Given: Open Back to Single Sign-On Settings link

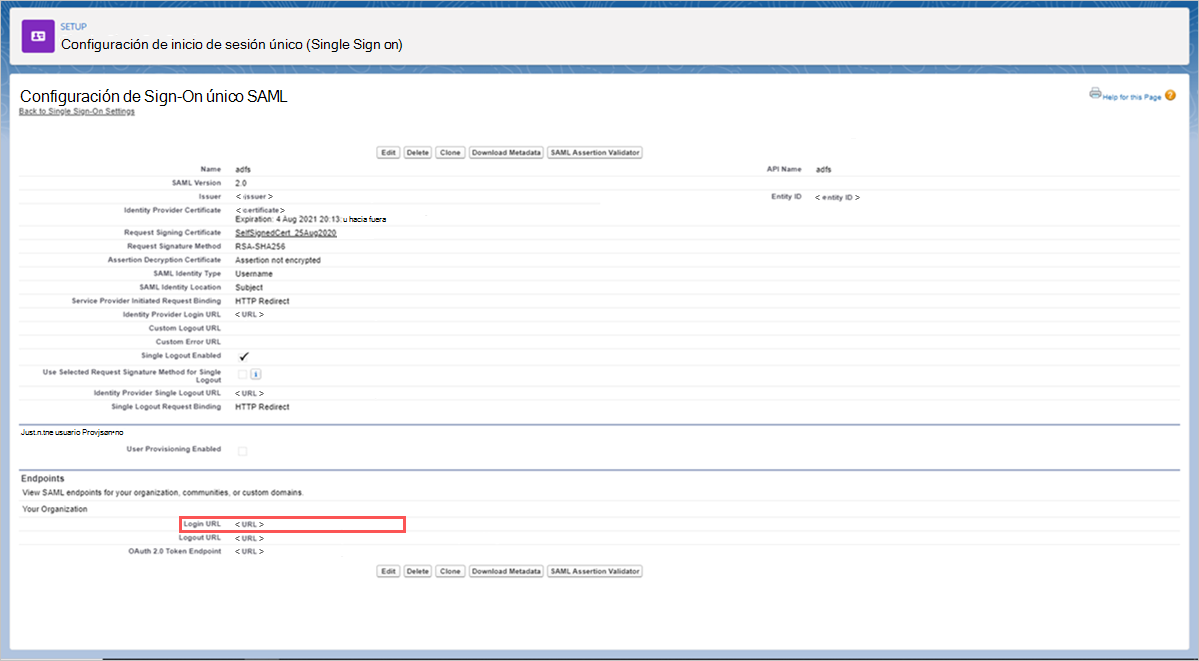Looking at the screenshot, I should [x=77, y=111].
